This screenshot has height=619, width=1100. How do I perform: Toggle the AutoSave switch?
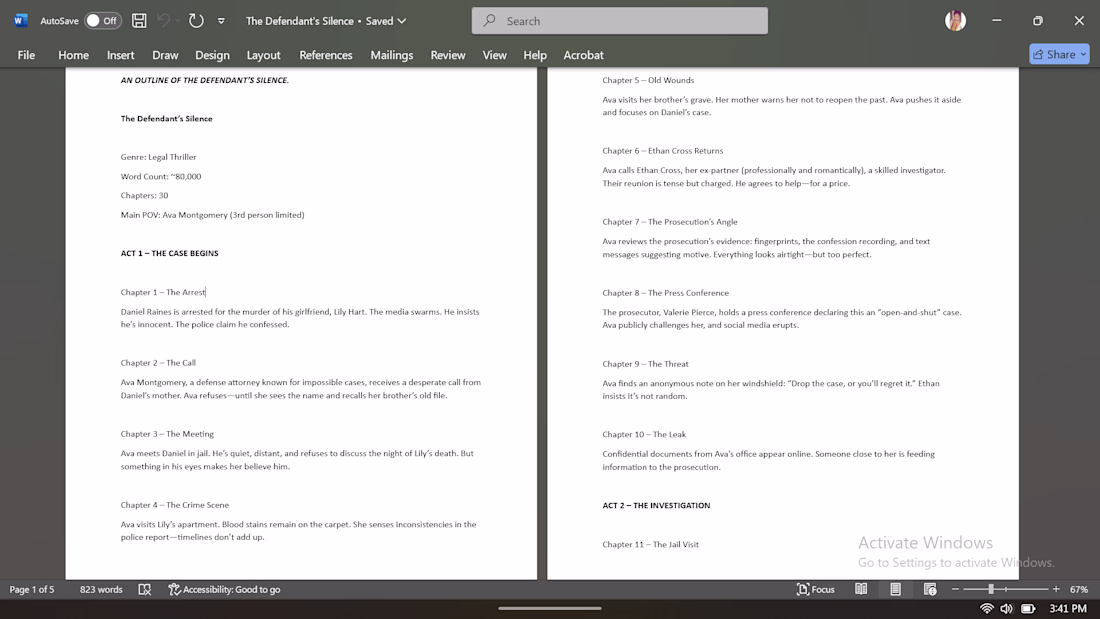pos(102,20)
